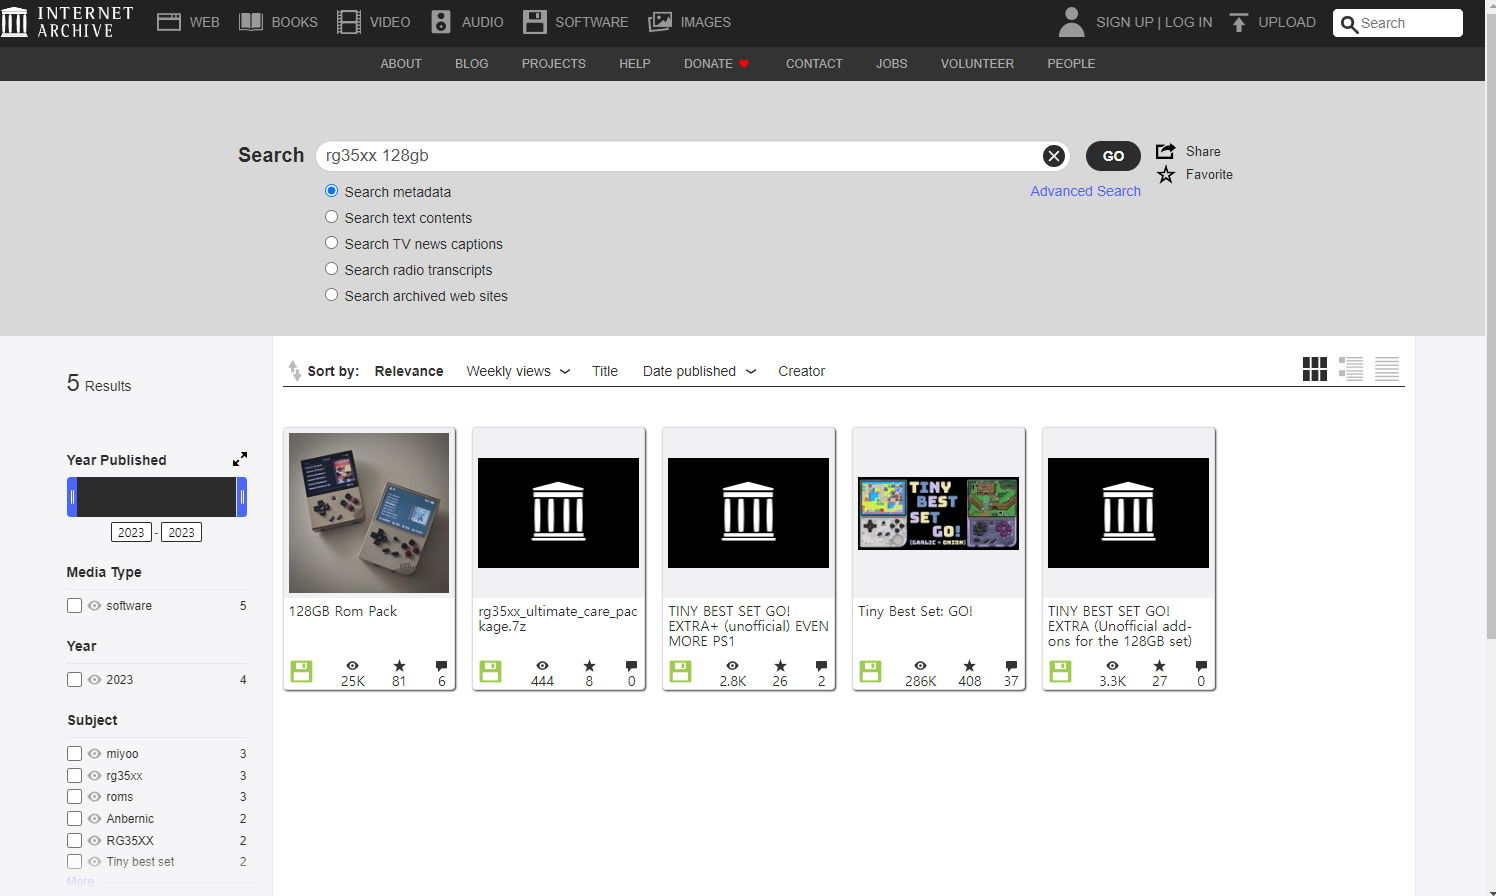Click software icon on TINY BEST SET GO! EXTRA+ card
The image size is (1496, 896).
coord(681,672)
